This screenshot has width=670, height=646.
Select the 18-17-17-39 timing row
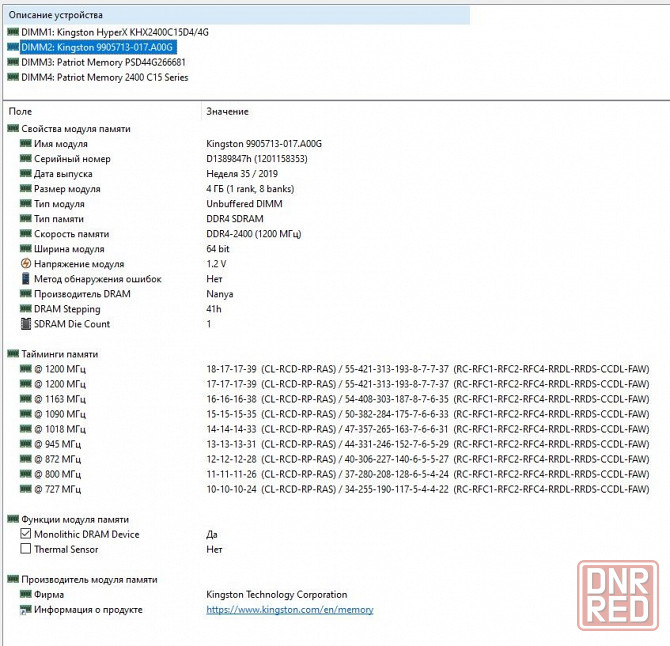click(x=335, y=369)
